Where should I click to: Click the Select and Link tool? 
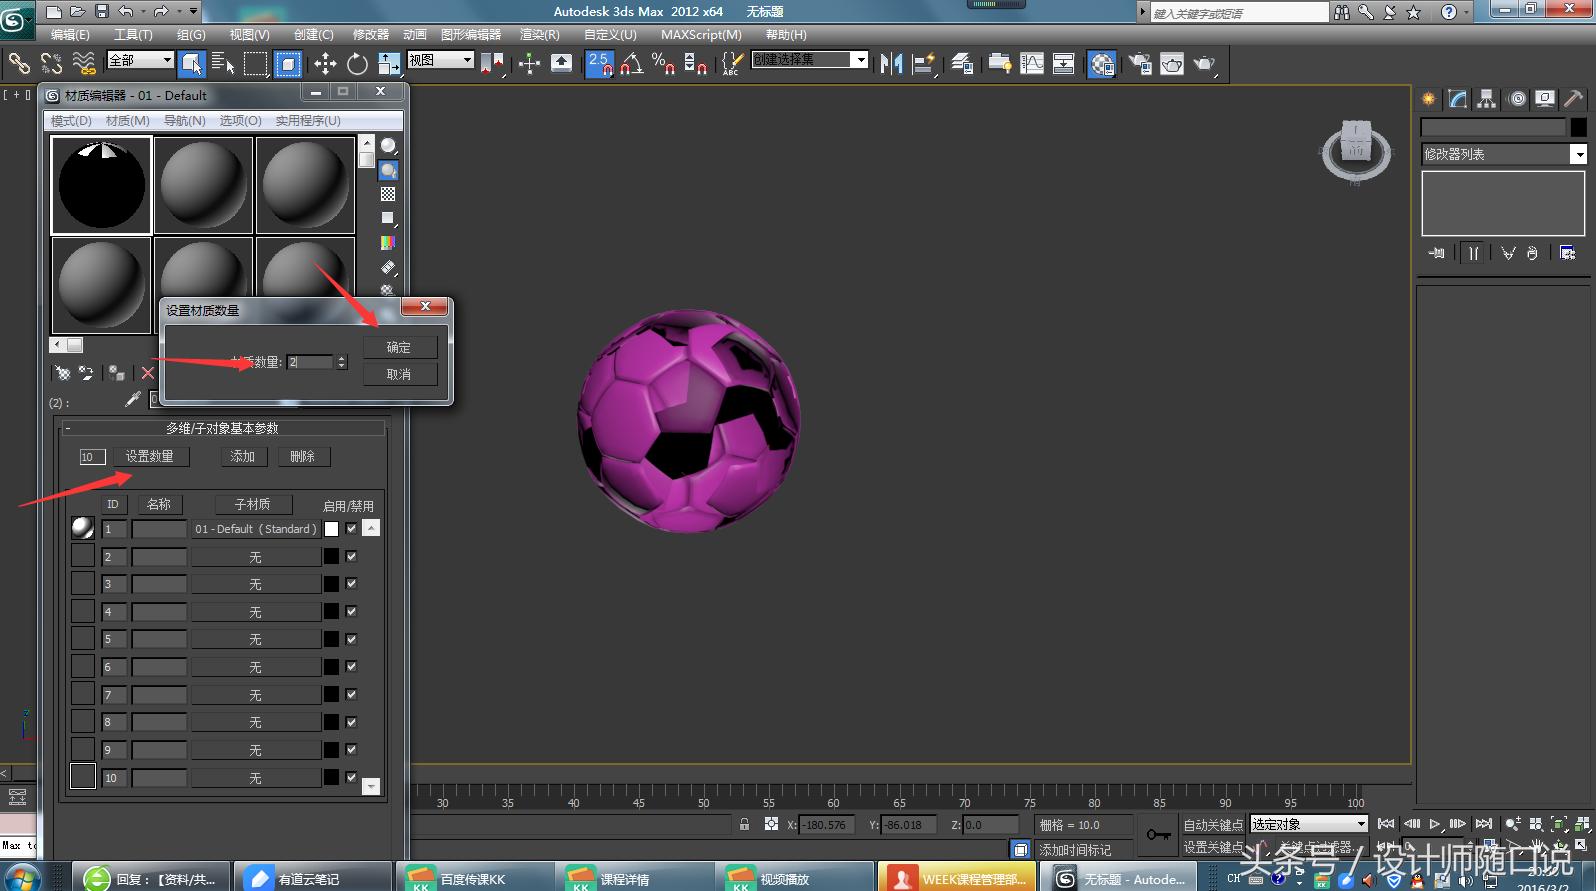(20, 64)
